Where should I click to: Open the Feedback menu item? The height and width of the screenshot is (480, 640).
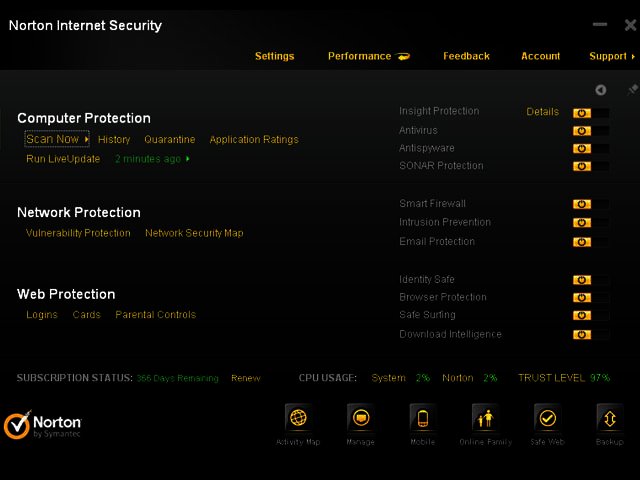coord(466,56)
